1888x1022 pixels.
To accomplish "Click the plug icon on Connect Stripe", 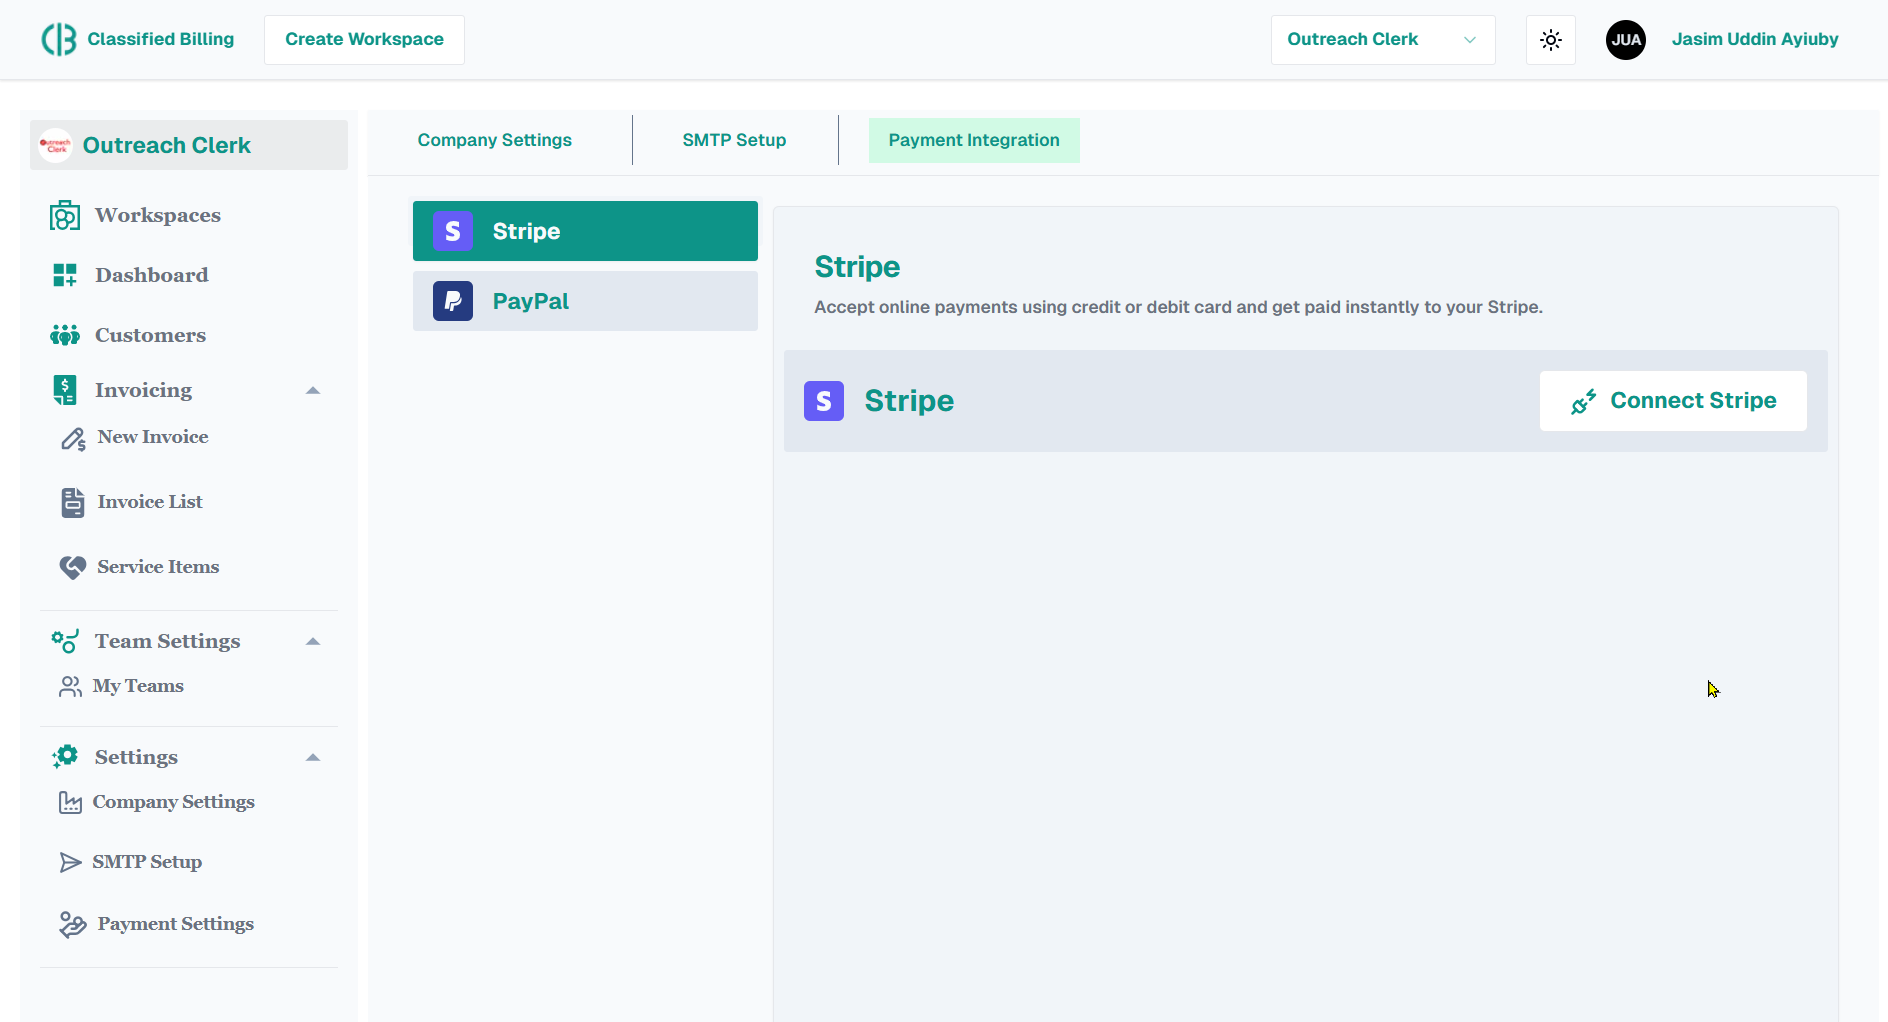I will coord(1584,402).
